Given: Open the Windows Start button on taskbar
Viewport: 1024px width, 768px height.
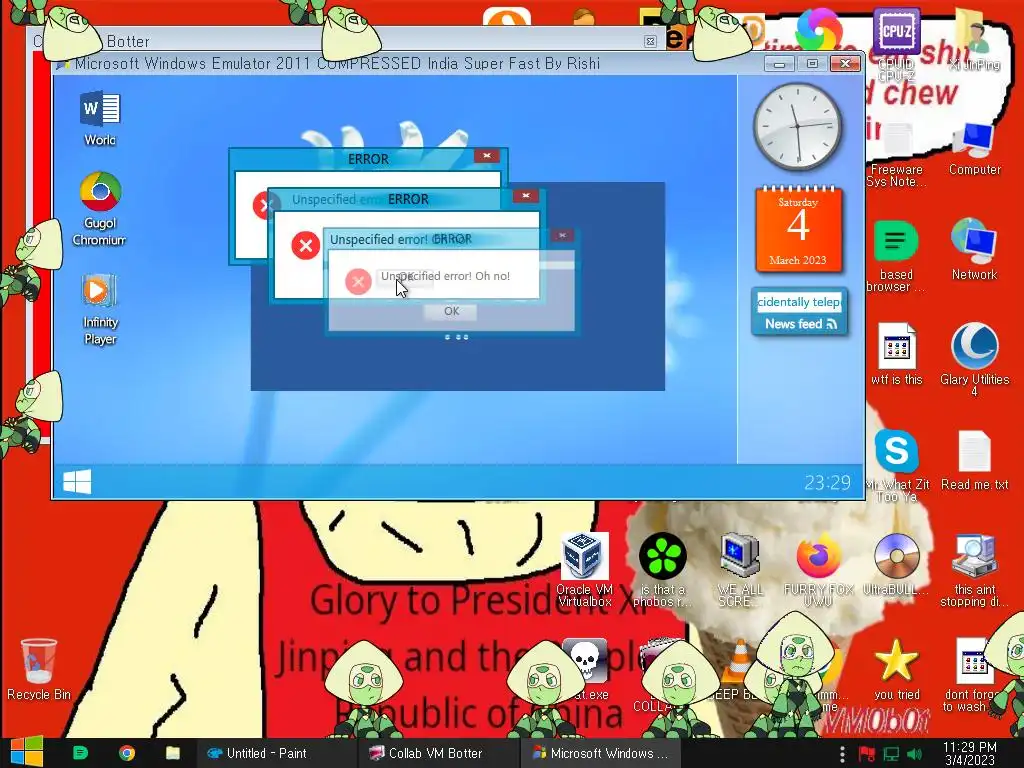Looking at the screenshot, I should coord(26,752).
